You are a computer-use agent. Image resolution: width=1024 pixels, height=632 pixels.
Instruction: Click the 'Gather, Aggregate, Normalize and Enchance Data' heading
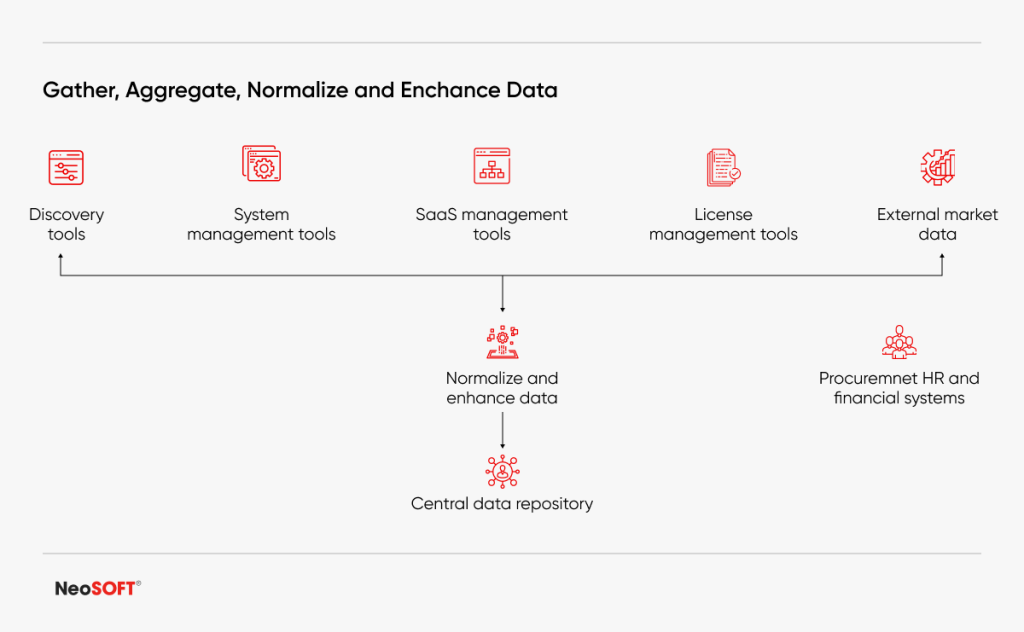[x=300, y=90]
